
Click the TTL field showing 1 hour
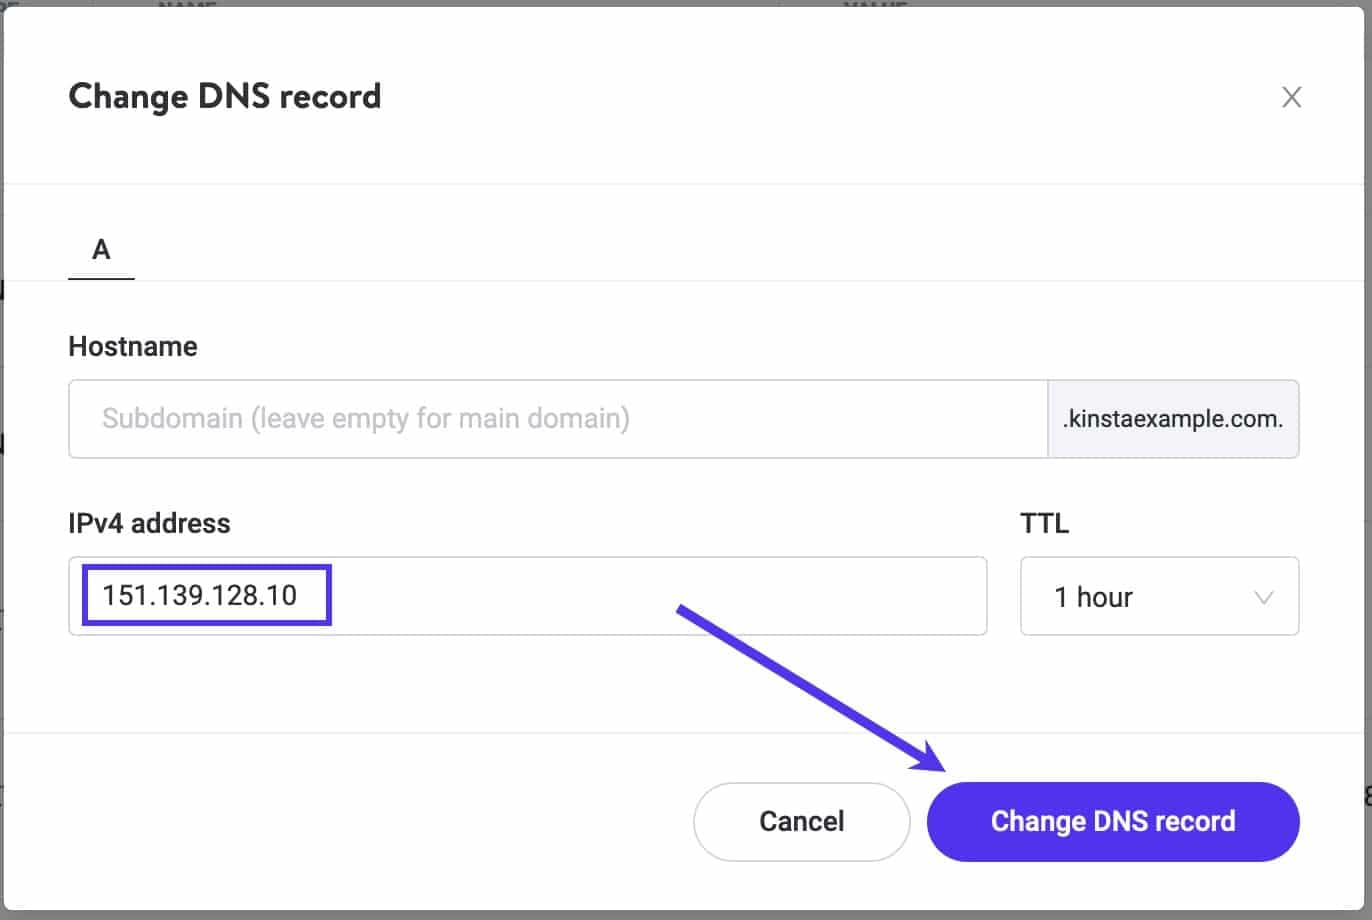click(1158, 596)
